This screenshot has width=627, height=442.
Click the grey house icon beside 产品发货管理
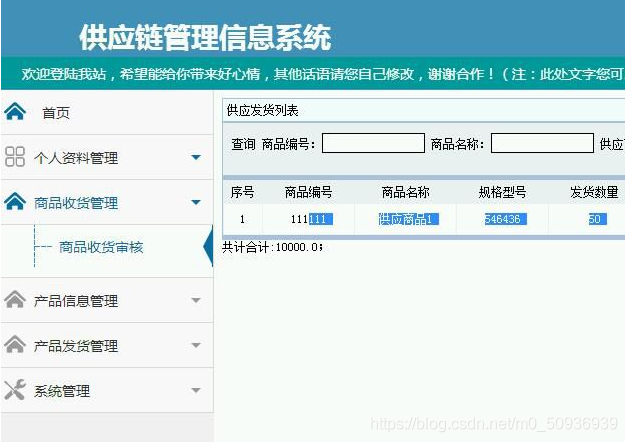point(15,344)
